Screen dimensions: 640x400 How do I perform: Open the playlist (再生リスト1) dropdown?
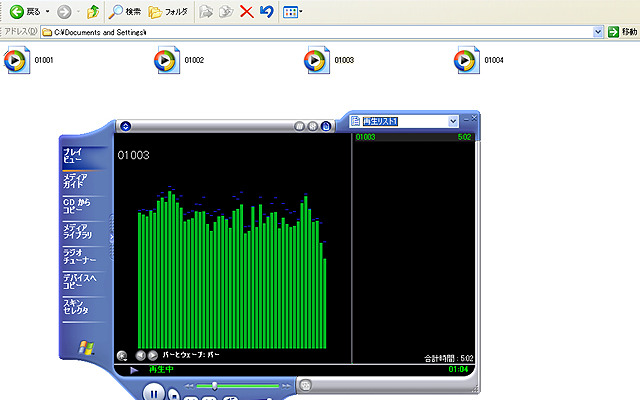(453, 121)
